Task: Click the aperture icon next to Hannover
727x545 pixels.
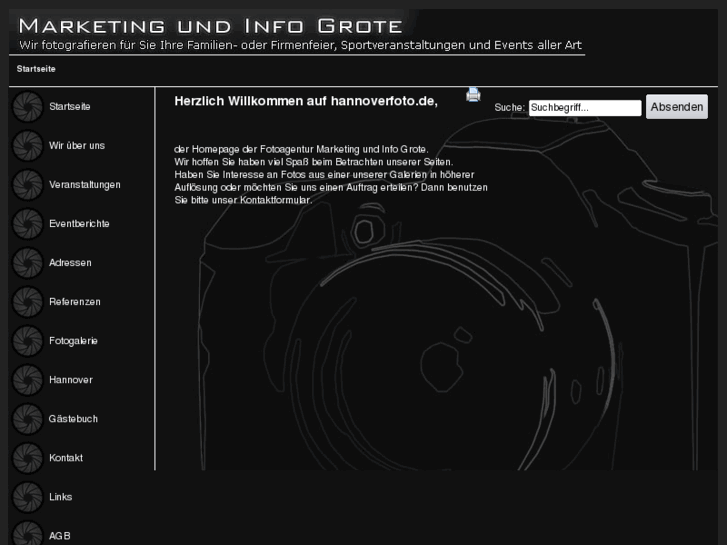Action: [x=27, y=380]
